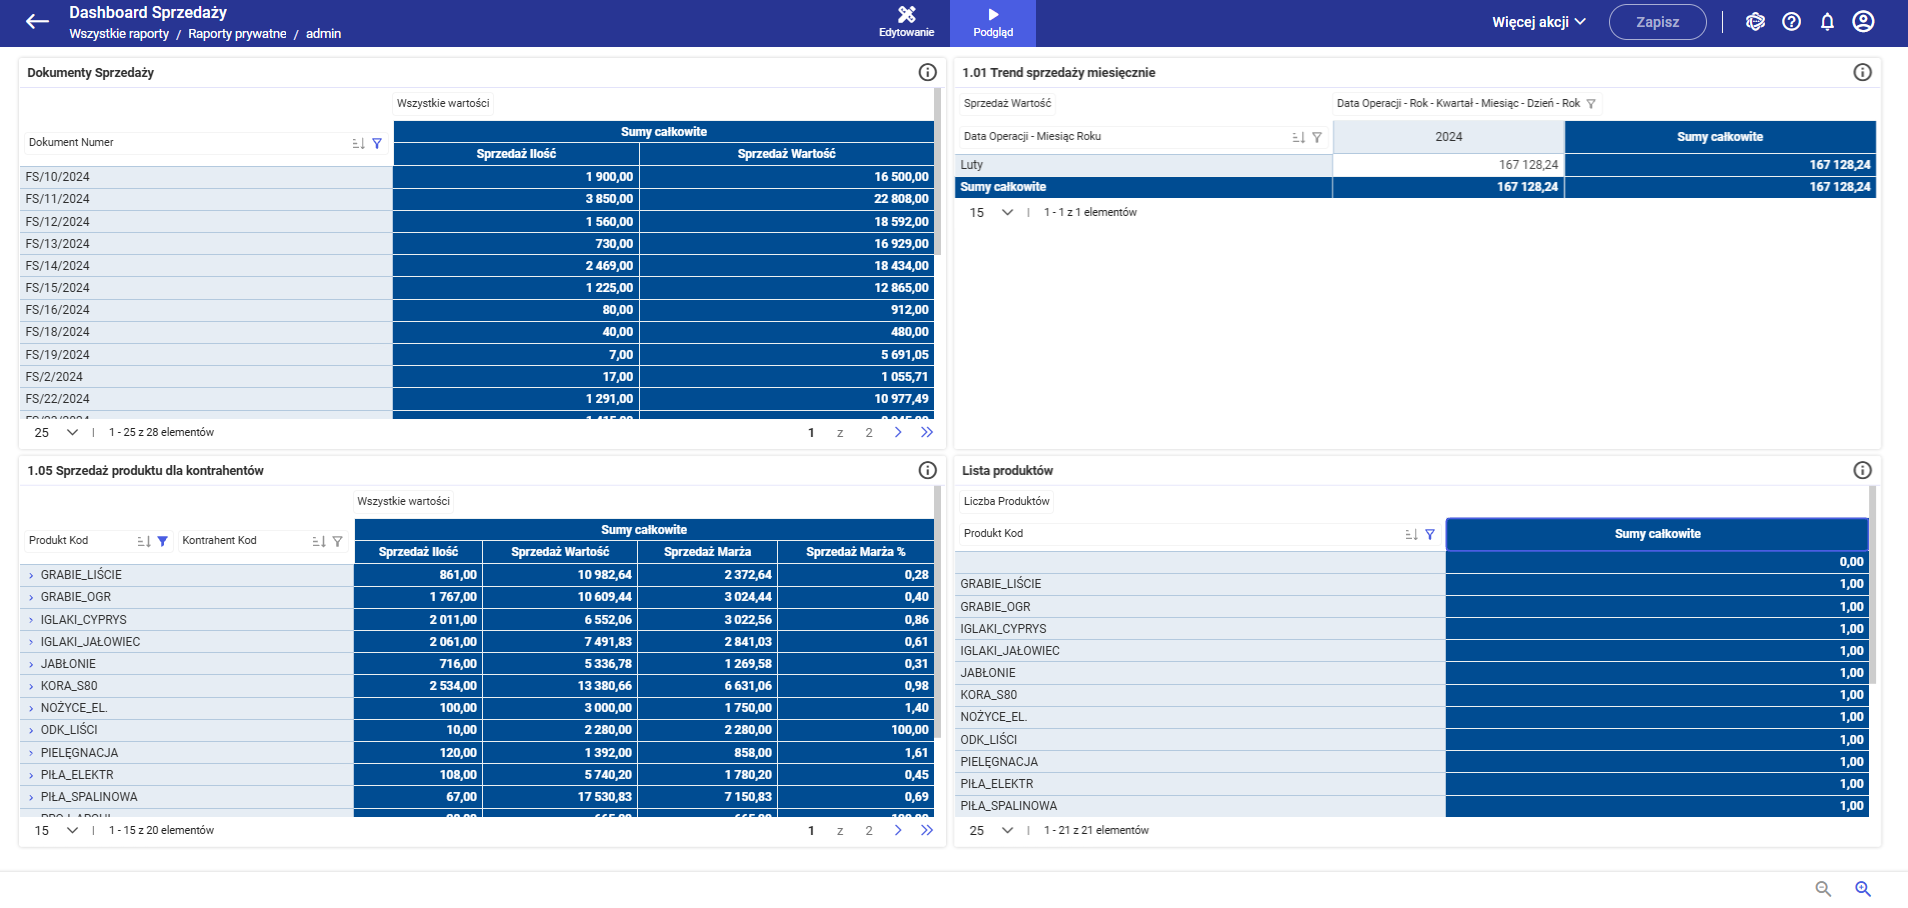This screenshot has width=1908, height=908.
Task: Switch to Edytowanie mode
Action: 907,23
